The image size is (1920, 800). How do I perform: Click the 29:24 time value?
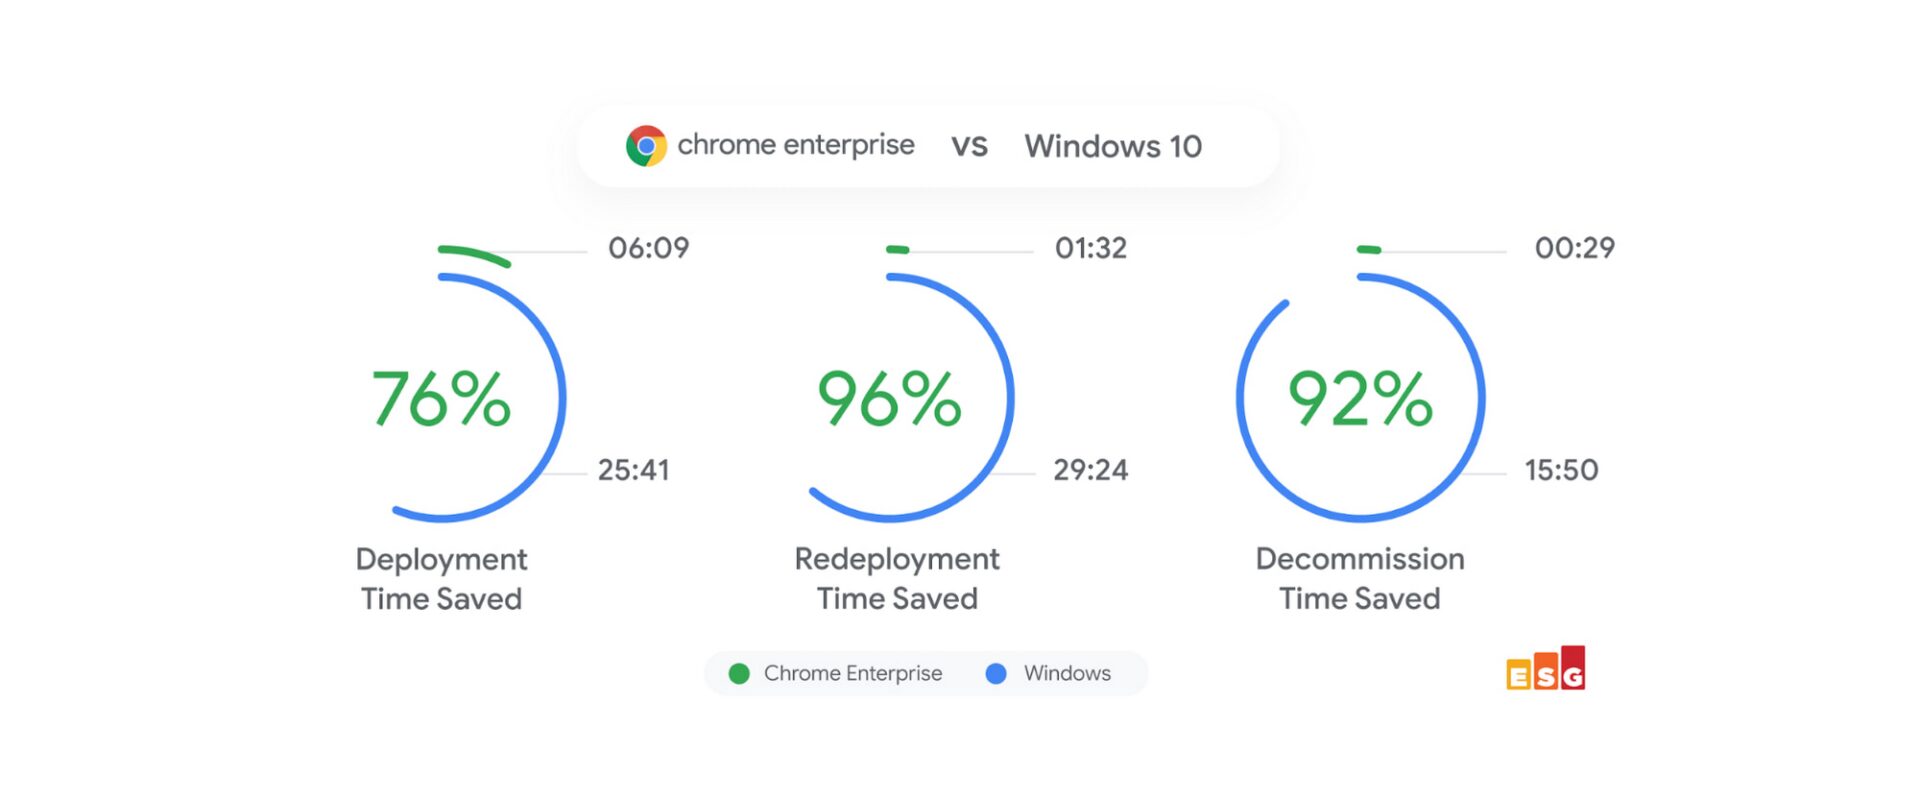point(1091,470)
